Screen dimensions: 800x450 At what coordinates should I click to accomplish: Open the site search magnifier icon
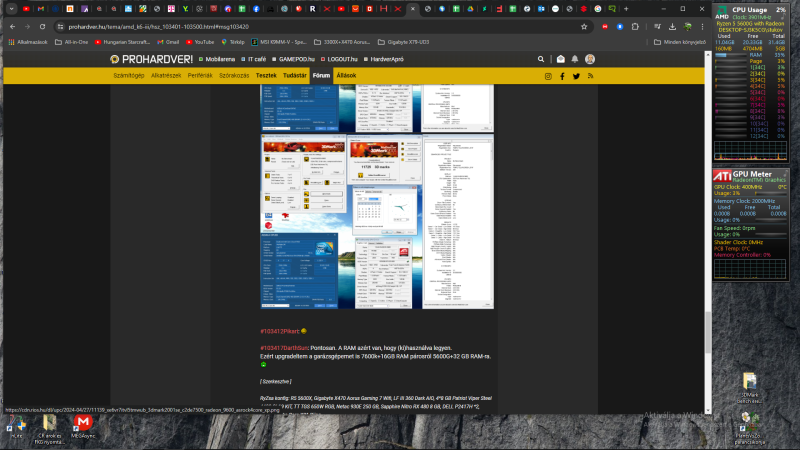[541, 59]
